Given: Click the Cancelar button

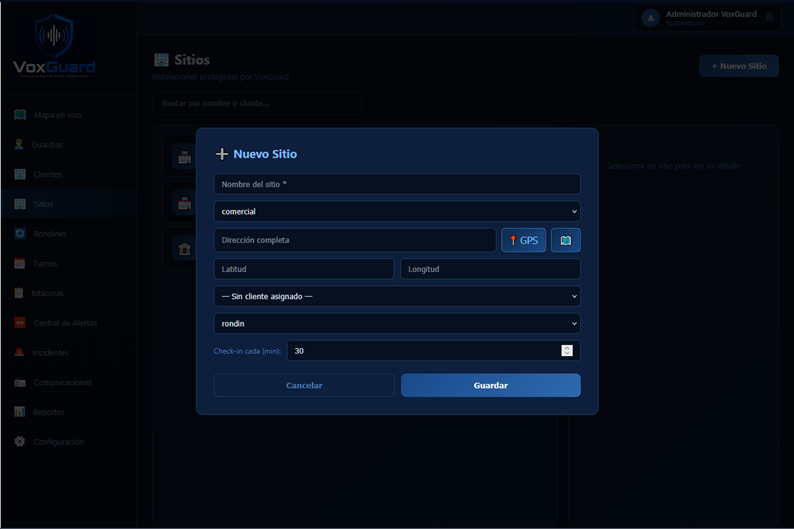Looking at the screenshot, I should pyautogui.click(x=304, y=385).
